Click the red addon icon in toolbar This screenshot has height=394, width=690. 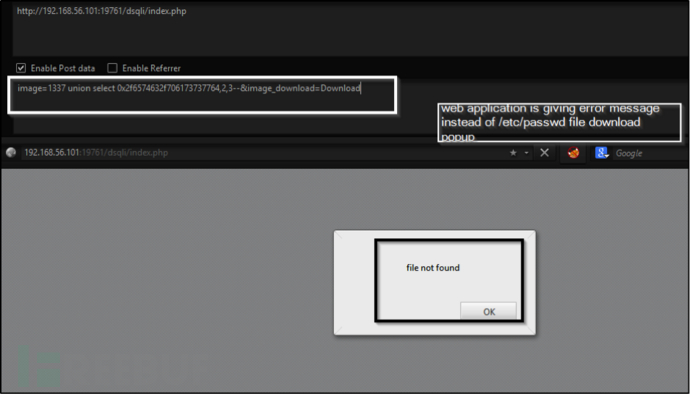[x=573, y=153]
